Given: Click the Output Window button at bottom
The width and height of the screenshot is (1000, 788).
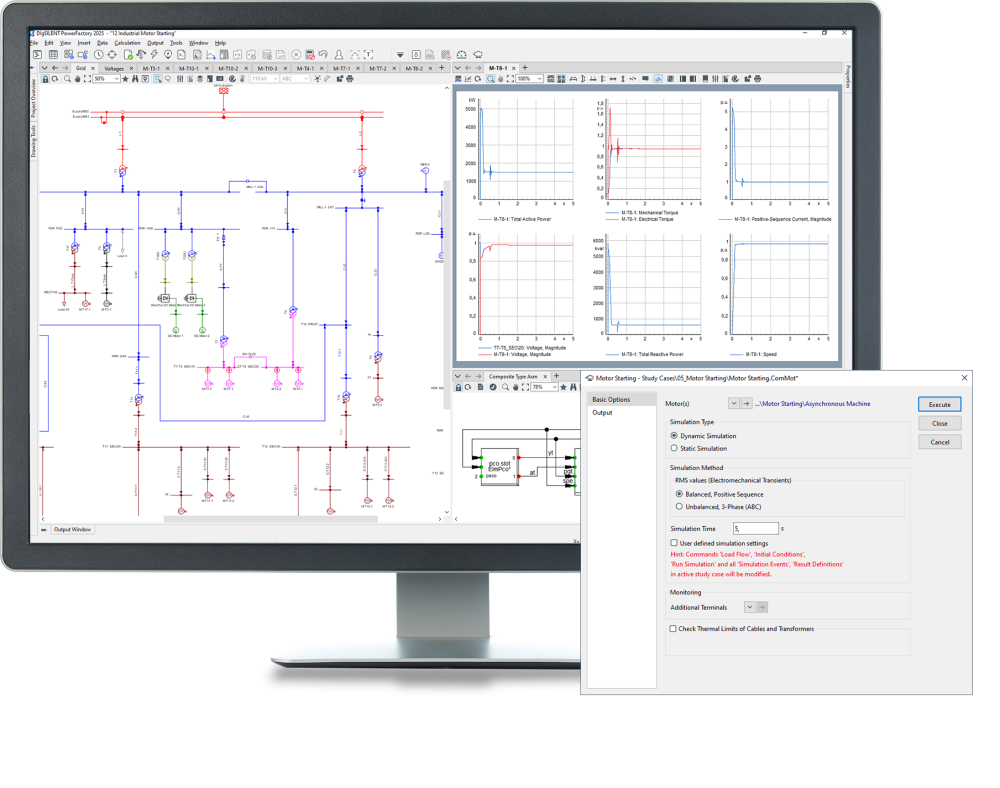Looking at the screenshot, I should pos(72,530).
